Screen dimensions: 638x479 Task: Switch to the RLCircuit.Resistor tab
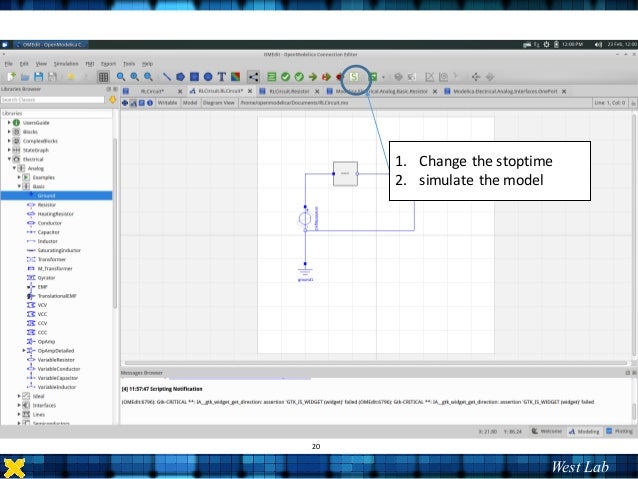pyautogui.click(x=290, y=89)
